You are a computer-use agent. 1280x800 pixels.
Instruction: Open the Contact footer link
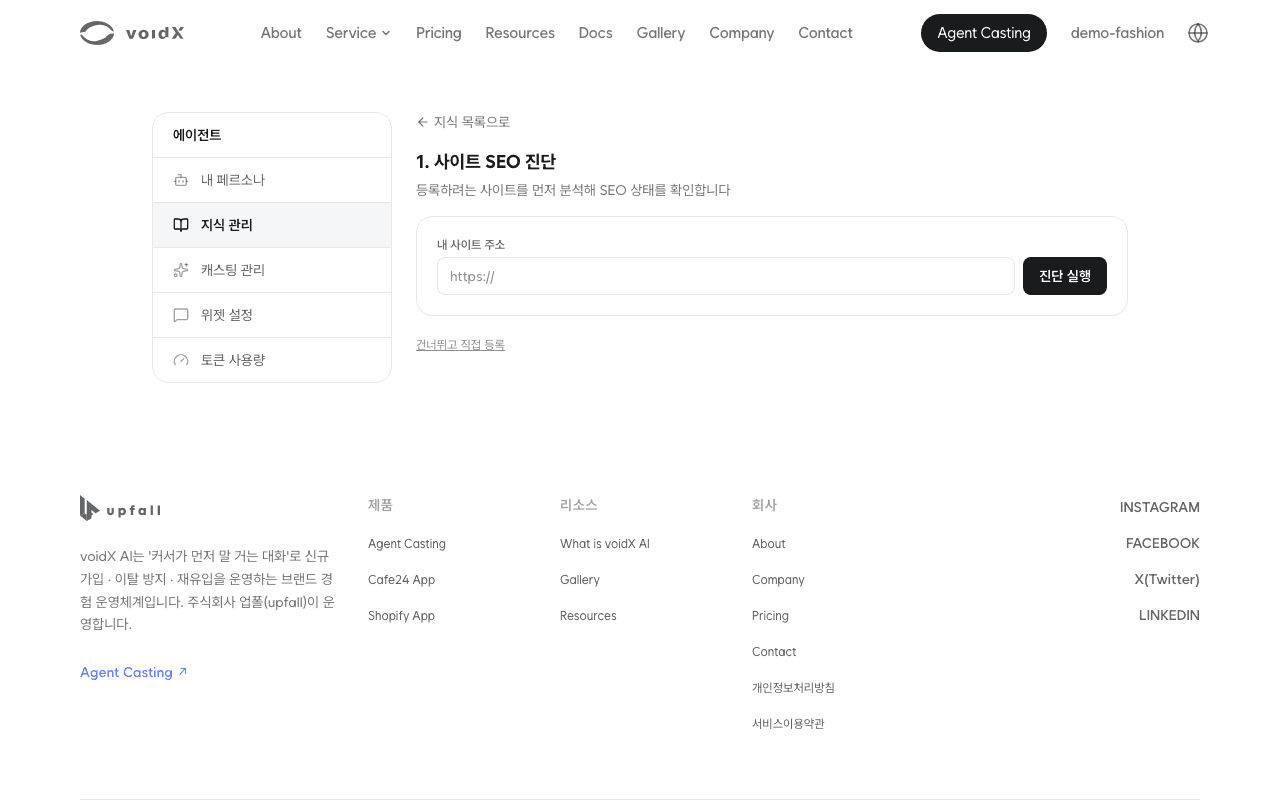click(x=774, y=652)
